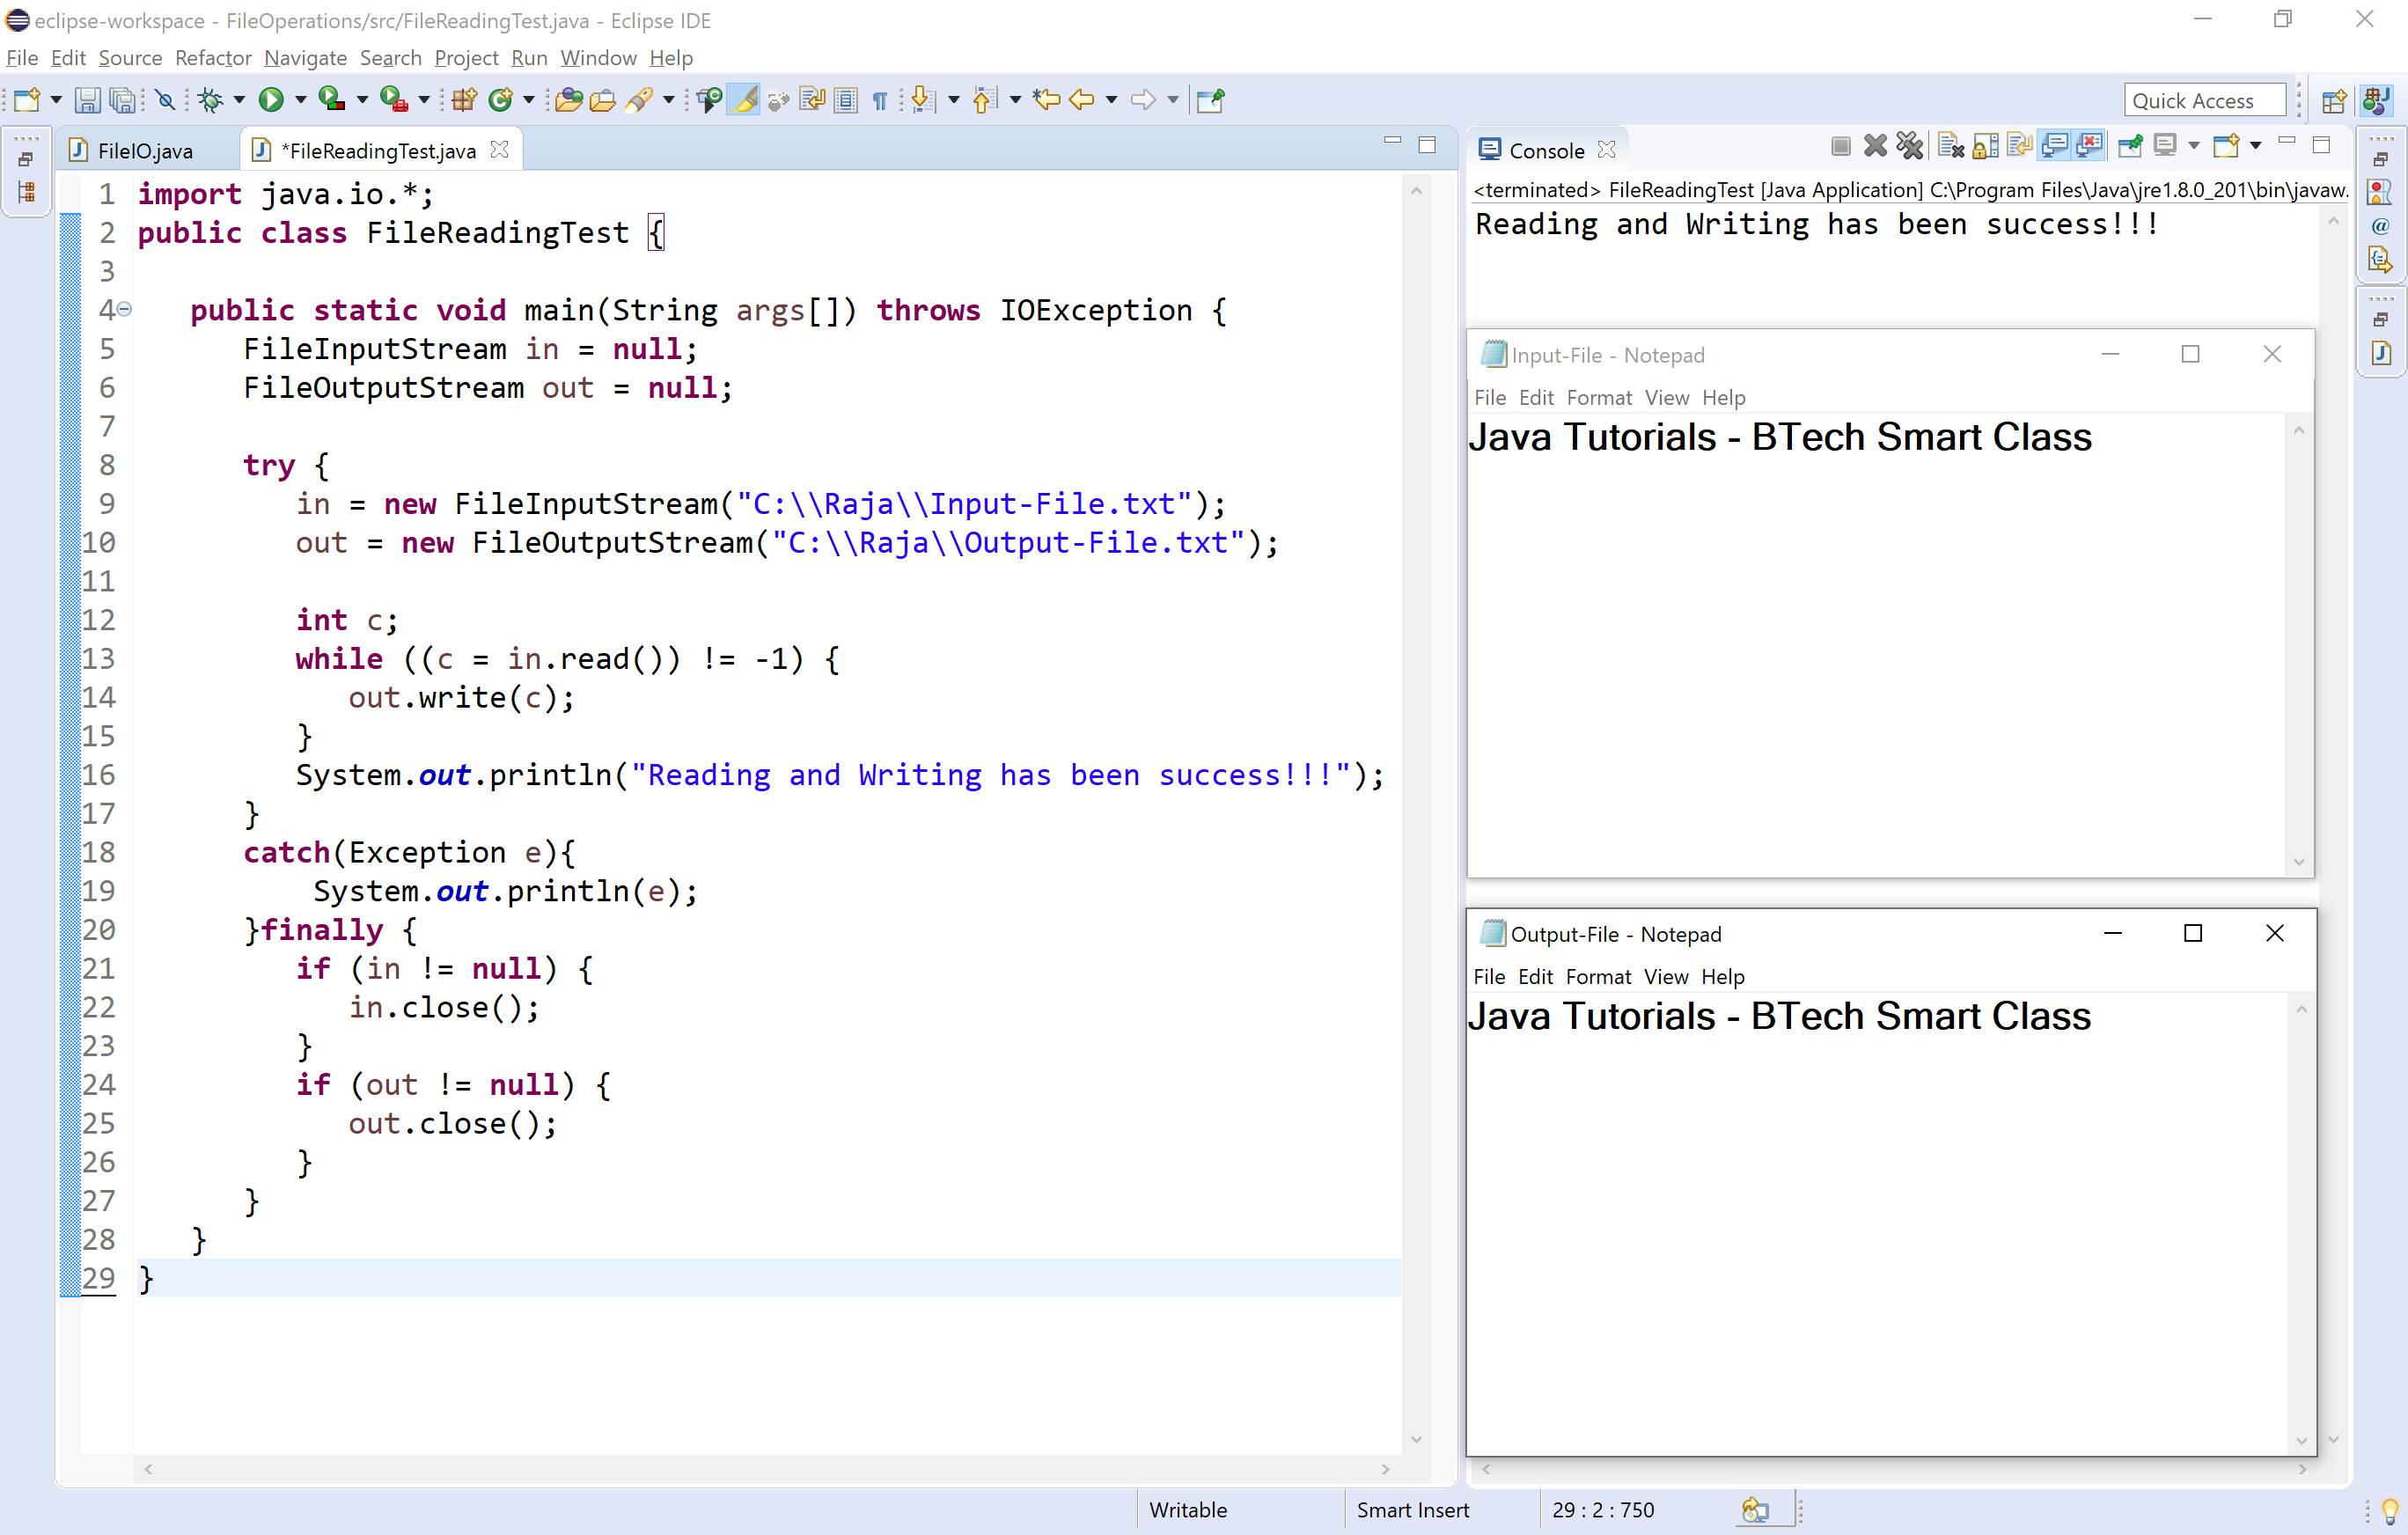This screenshot has height=1535, width=2408.
Task: Click the Quick Access search field
Action: tap(2203, 100)
